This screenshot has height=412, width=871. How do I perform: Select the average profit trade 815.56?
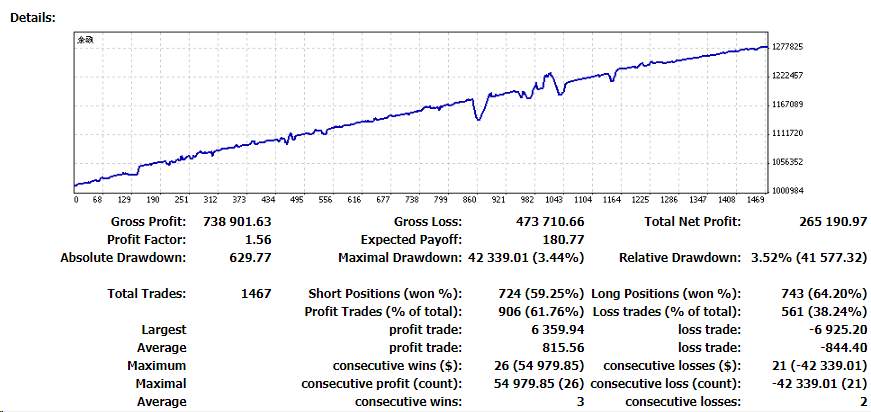pos(563,348)
